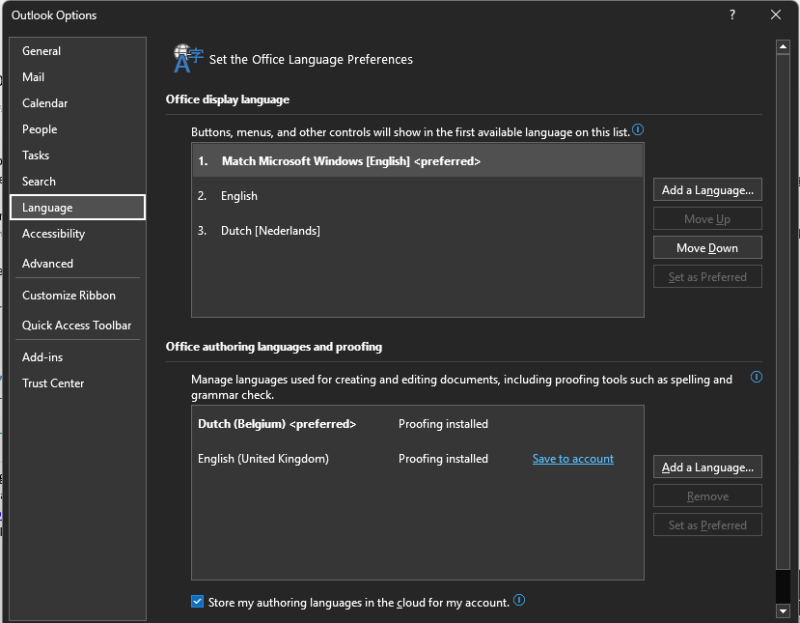This screenshot has height=623, width=800.
Task: Click the info icon beside authoring languages description
Action: point(756,377)
